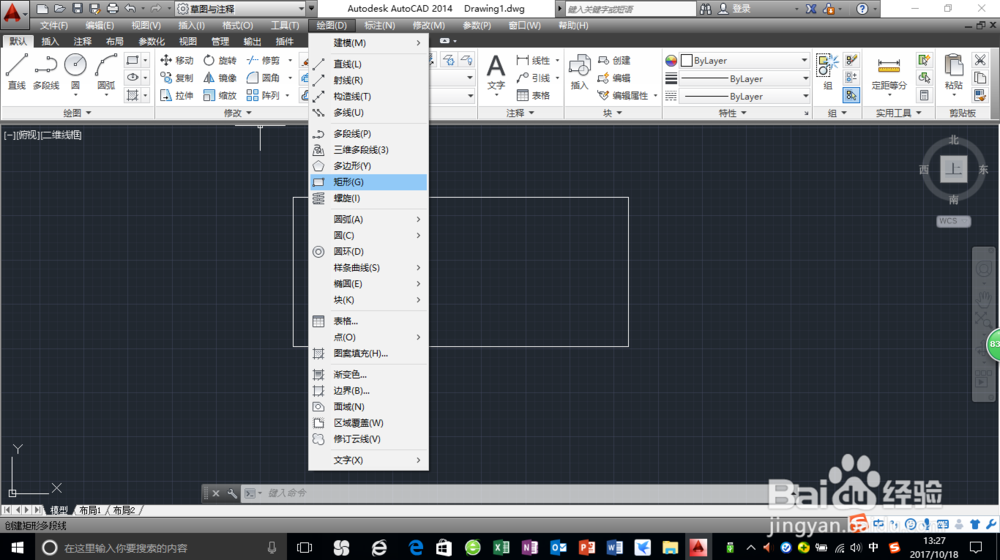Expand the 绘图 ribbon panel title
Screen dimensions: 1000x560
77,113
